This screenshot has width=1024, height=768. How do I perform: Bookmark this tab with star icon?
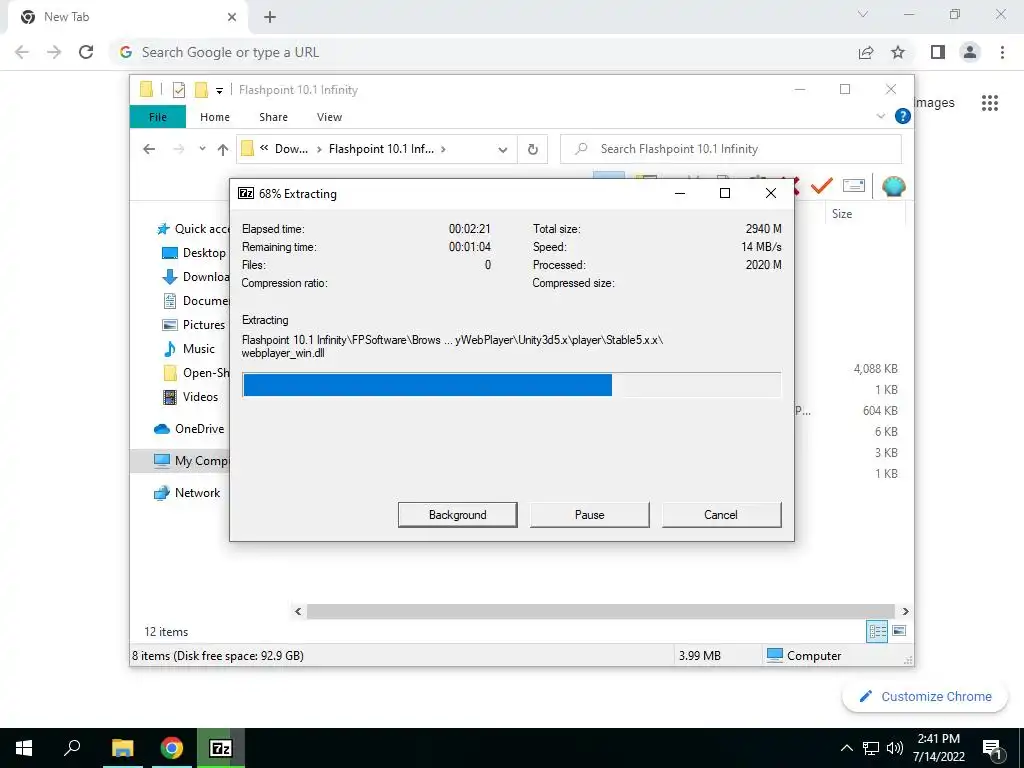point(898,52)
